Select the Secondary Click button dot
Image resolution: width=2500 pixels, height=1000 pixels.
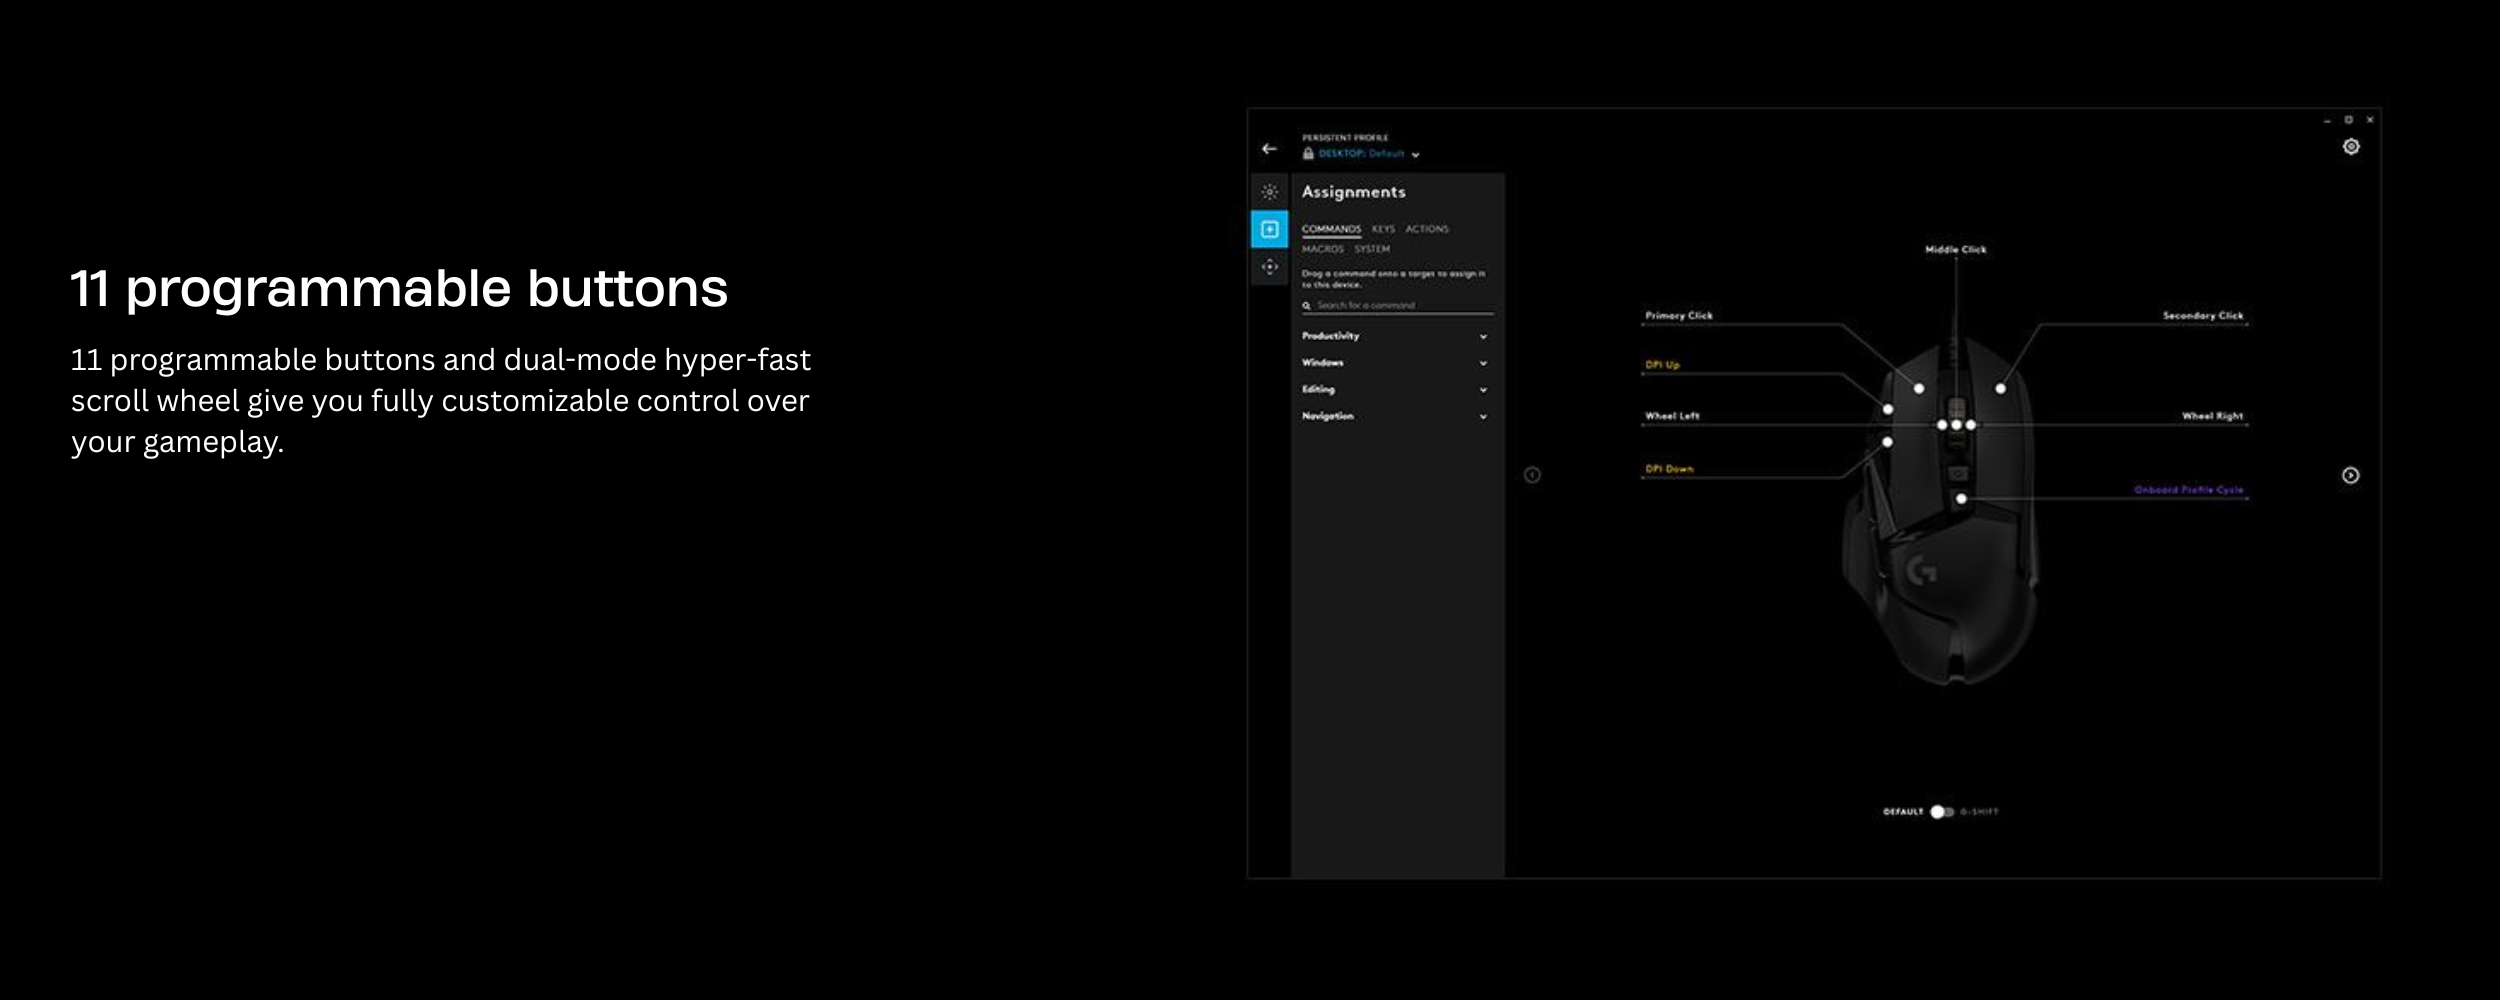point(2000,388)
